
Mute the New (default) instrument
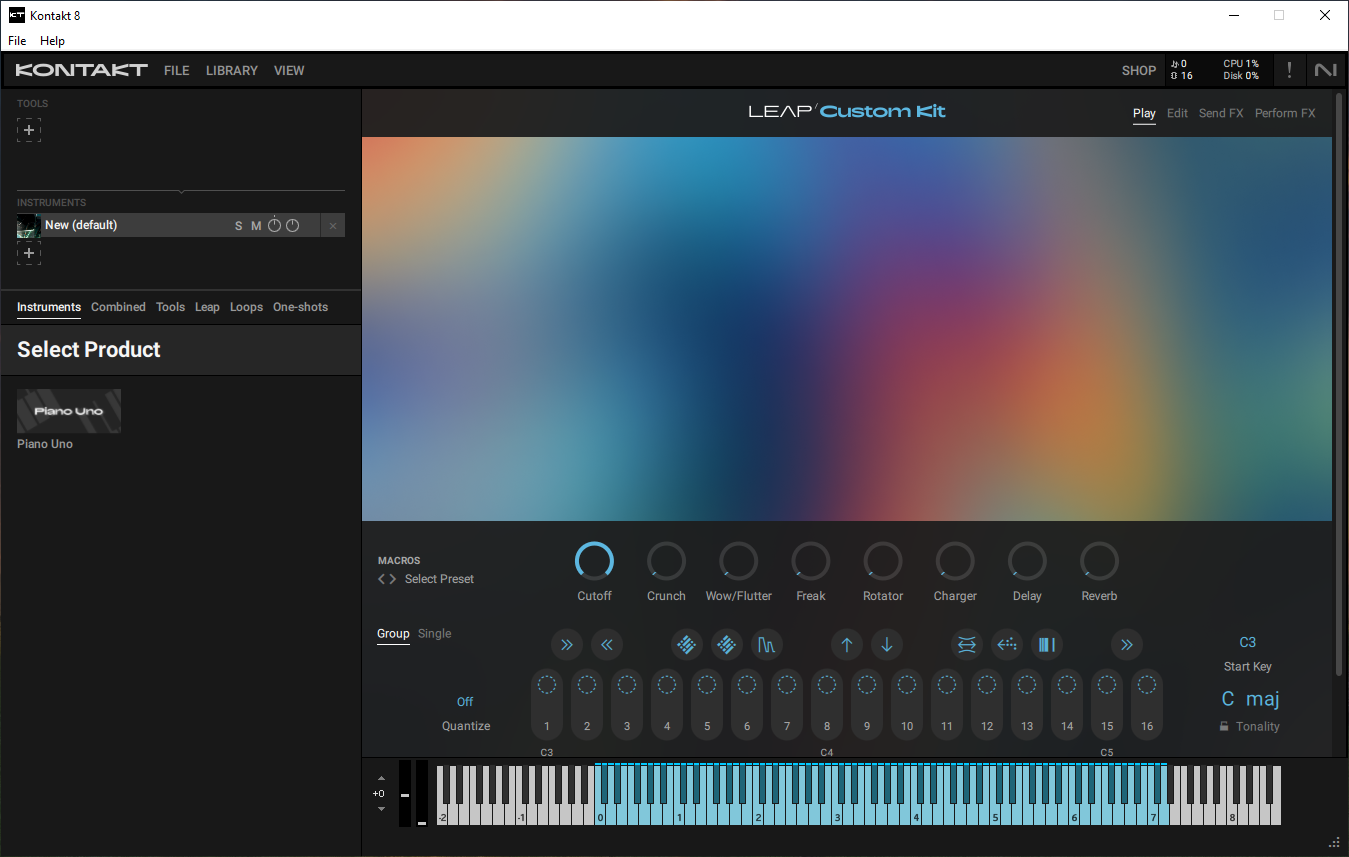[x=256, y=225]
